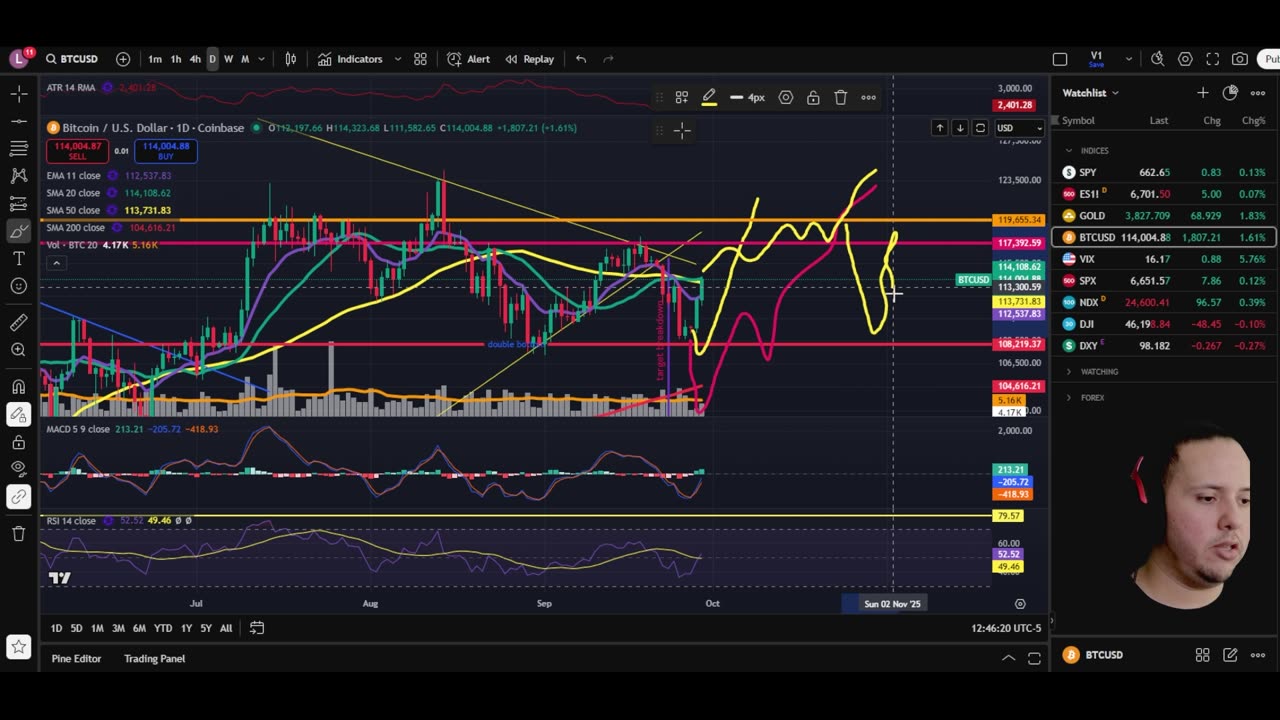Select the D daily timeframe
The width and height of the screenshot is (1280, 720).
[x=212, y=59]
